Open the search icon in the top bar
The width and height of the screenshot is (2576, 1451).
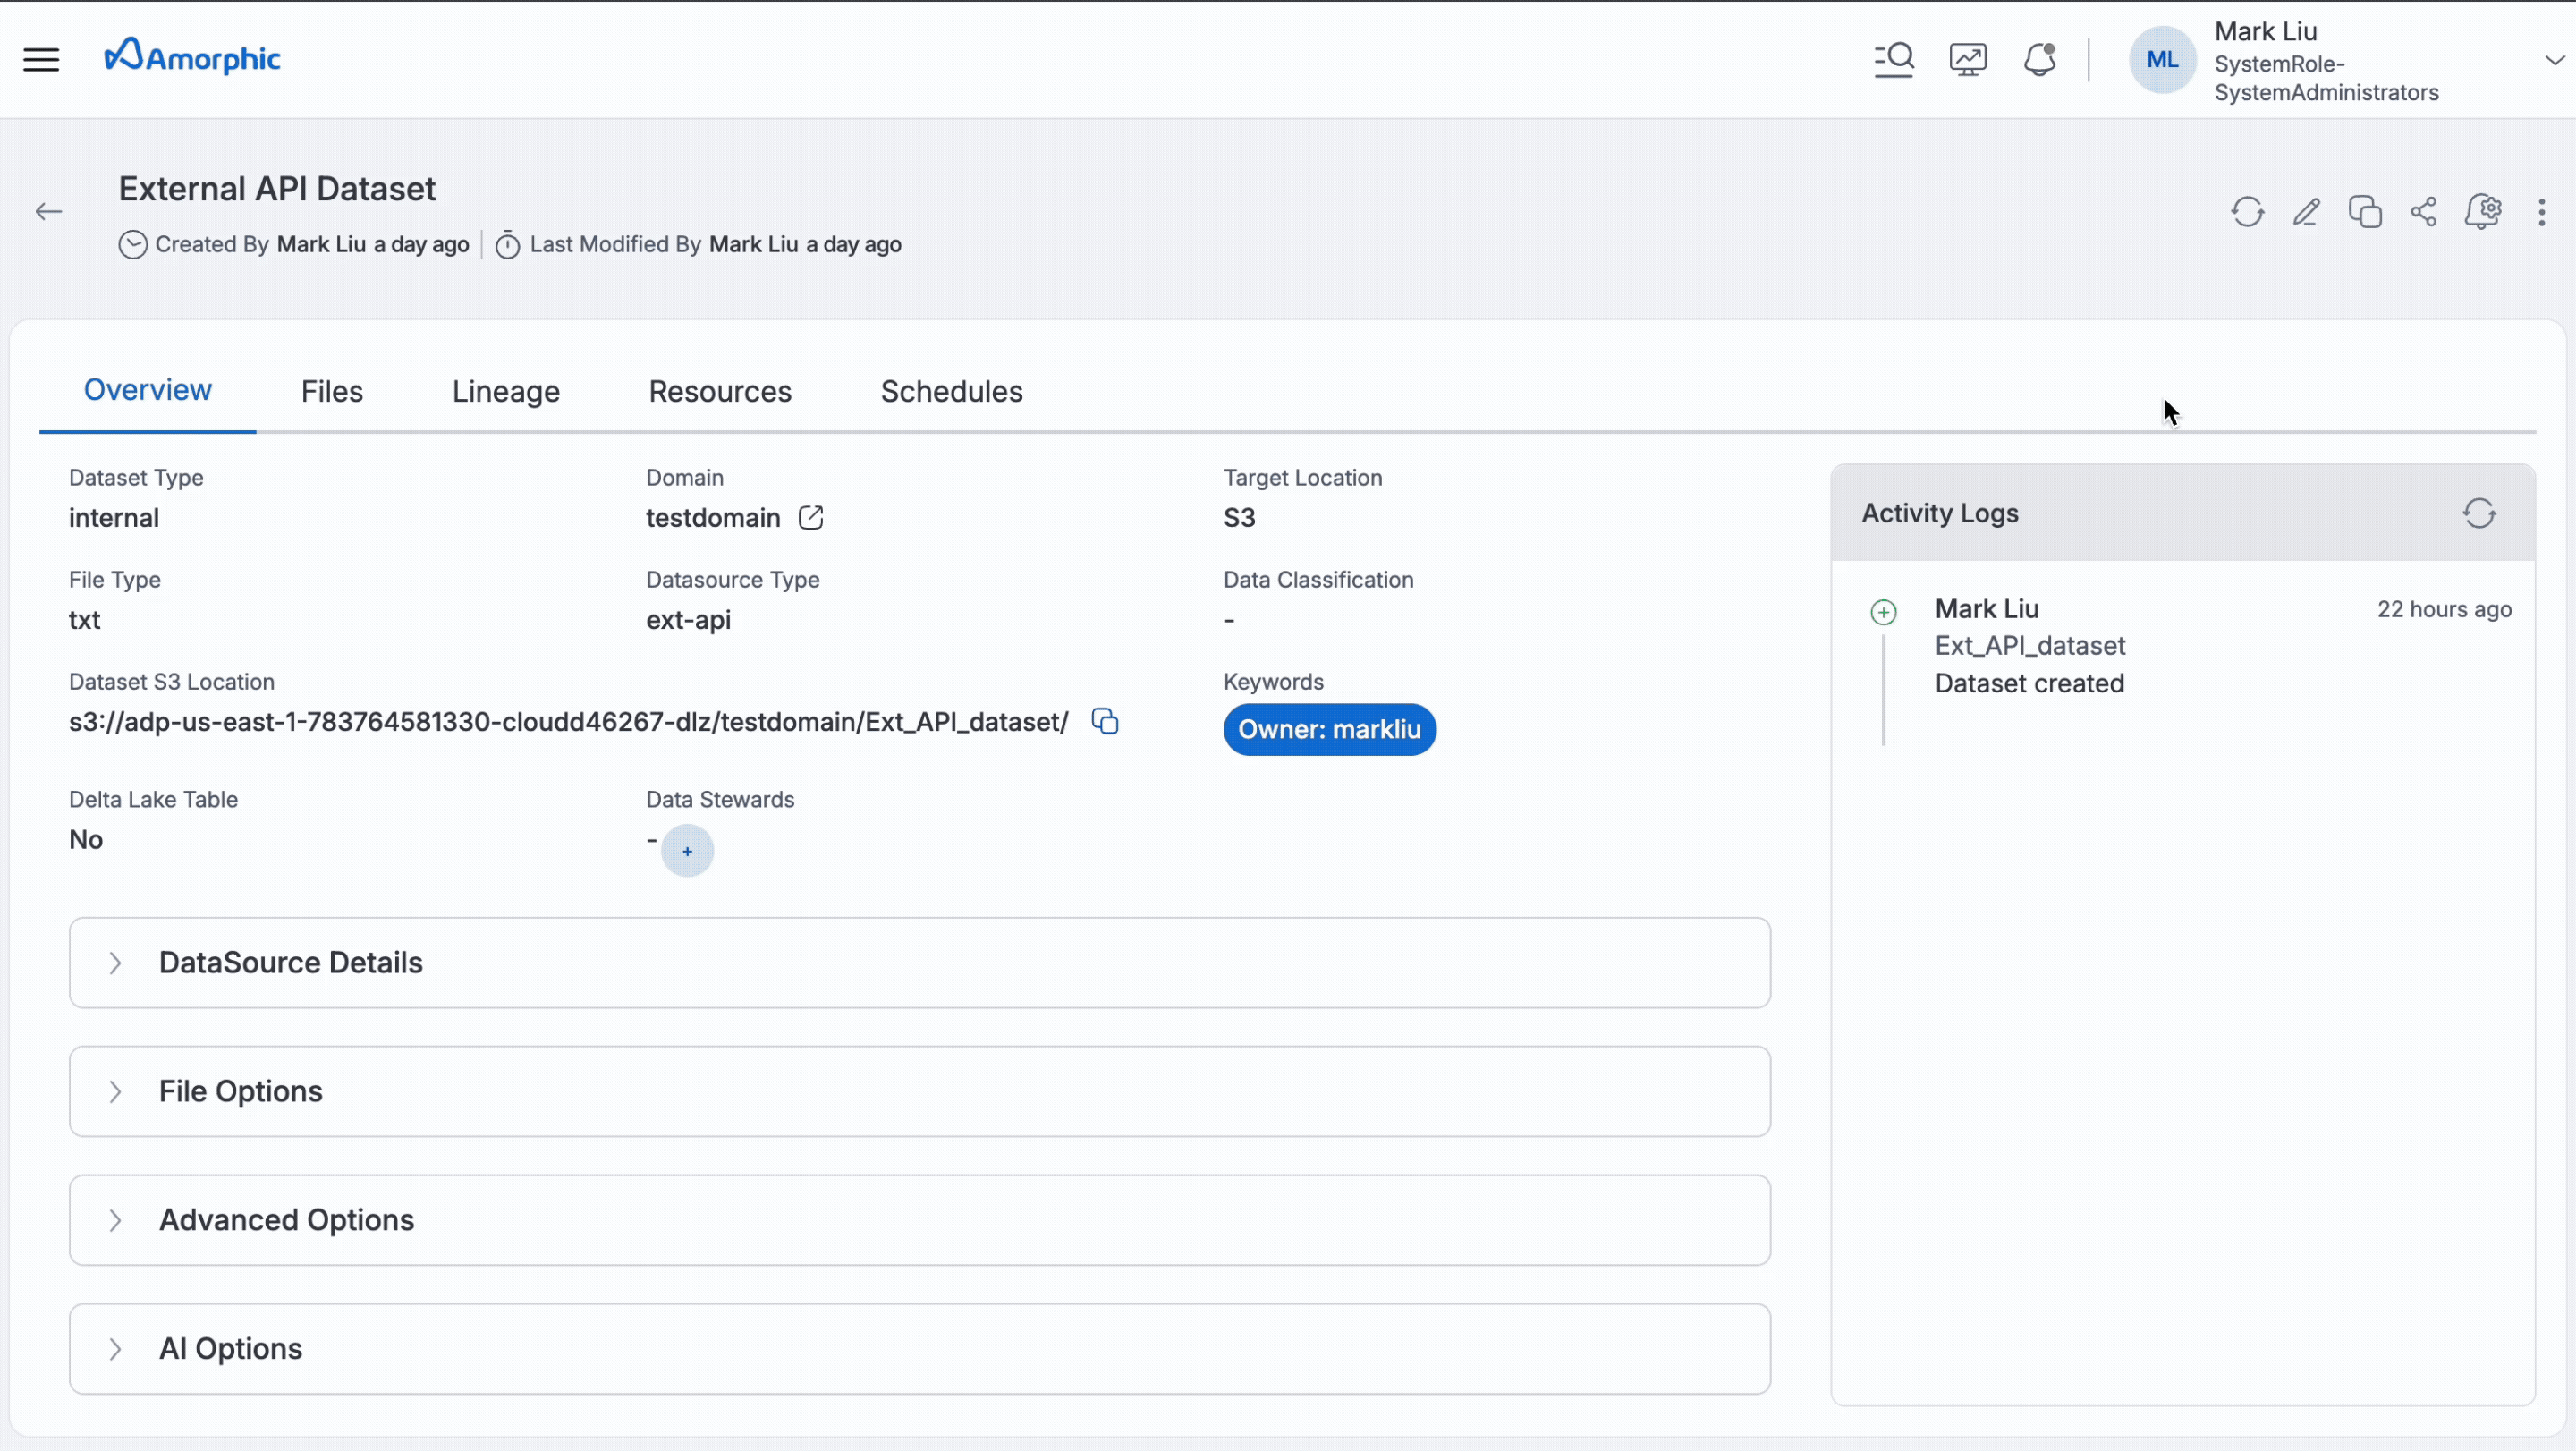(x=1893, y=59)
